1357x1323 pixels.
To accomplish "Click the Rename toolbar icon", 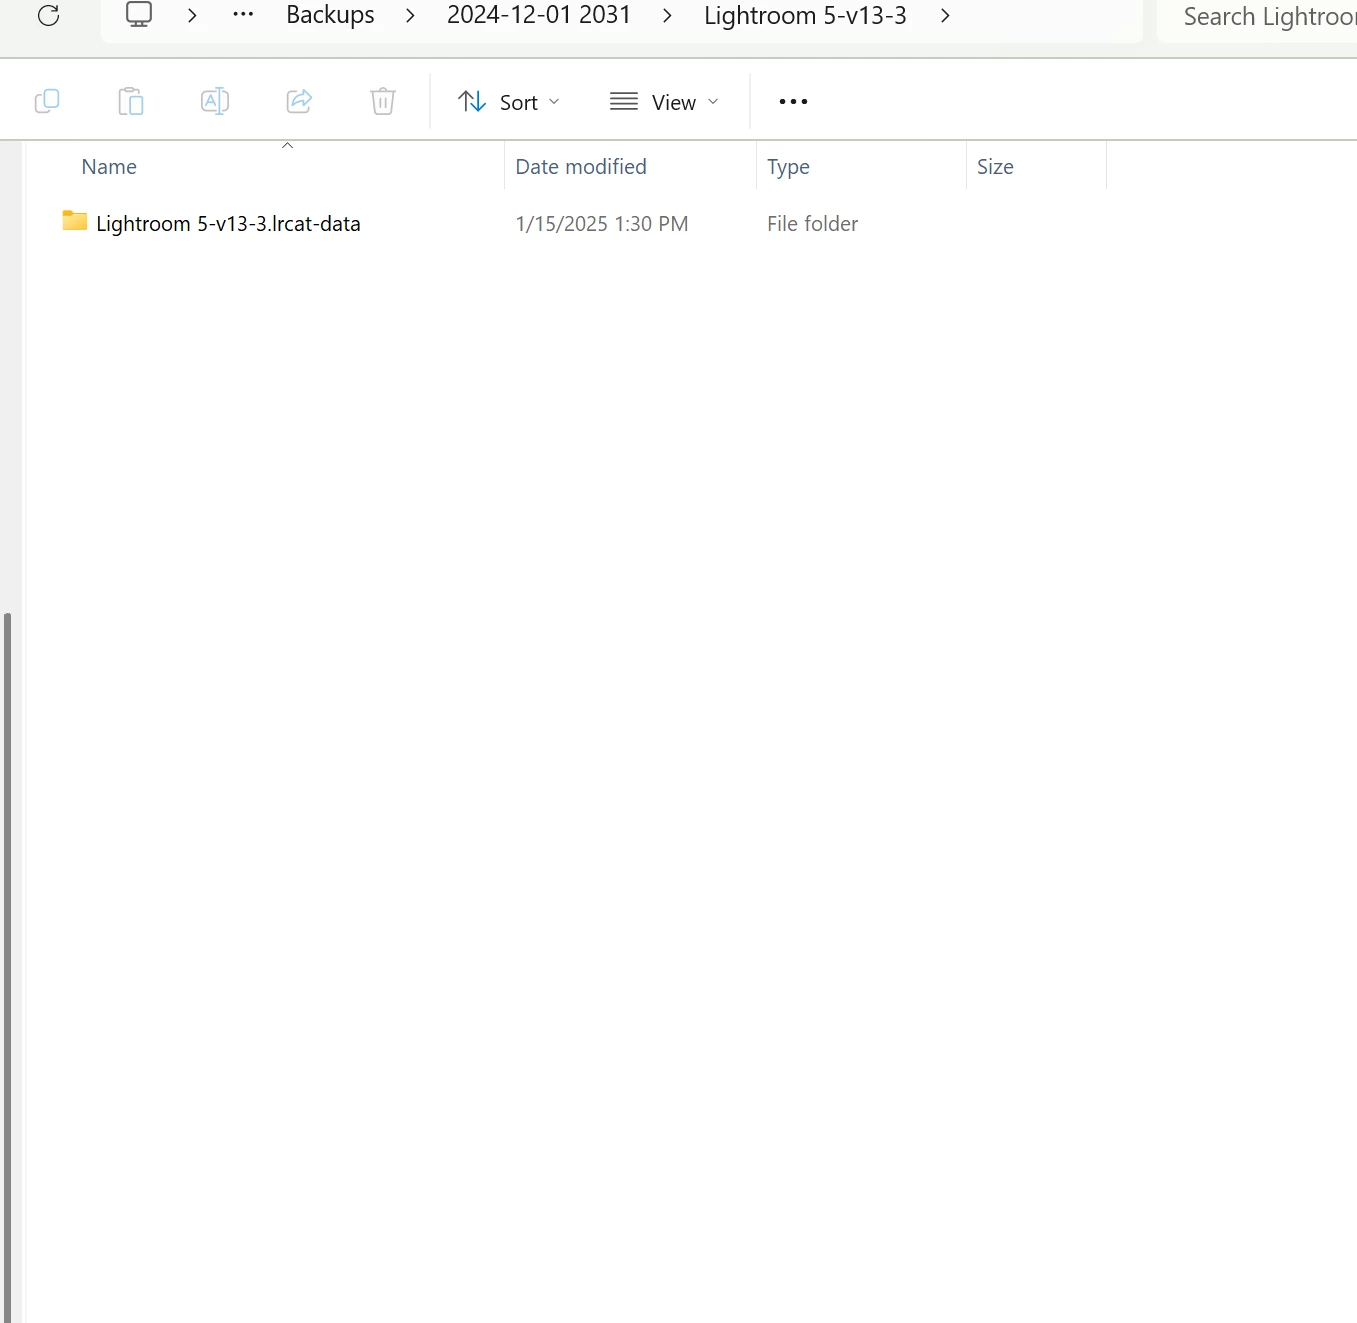I will [x=215, y=101].
